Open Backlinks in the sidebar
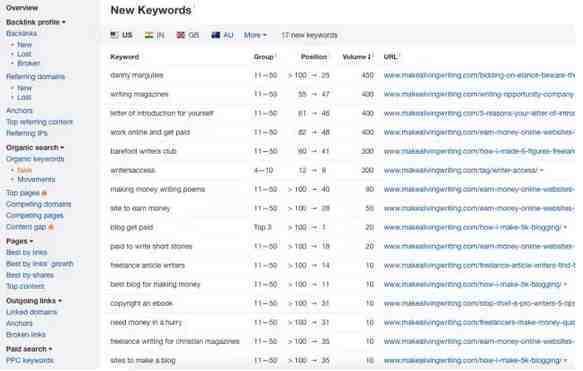The height and width of the screenshot is (371, 583). 22,33
